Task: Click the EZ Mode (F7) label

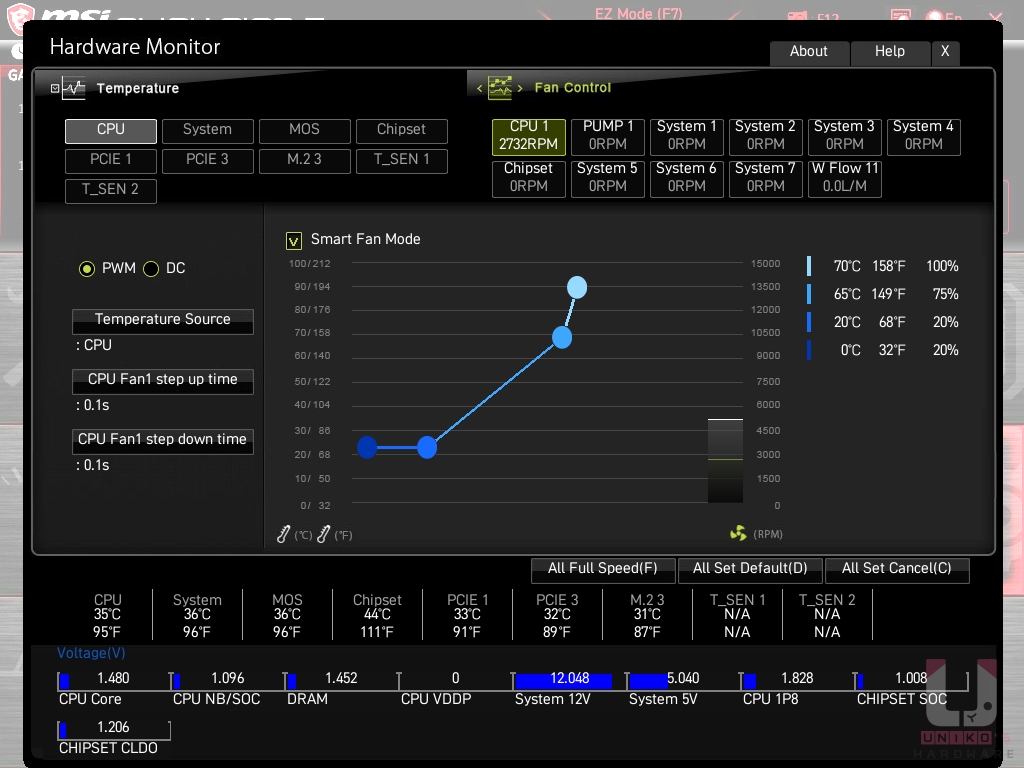Action: click(x=639, y=13)
